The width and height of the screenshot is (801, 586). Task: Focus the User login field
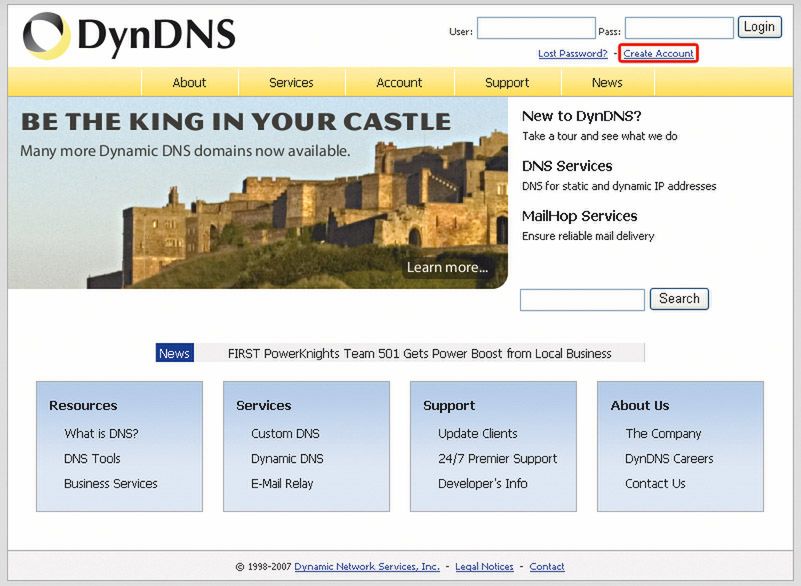click(536, 28)
